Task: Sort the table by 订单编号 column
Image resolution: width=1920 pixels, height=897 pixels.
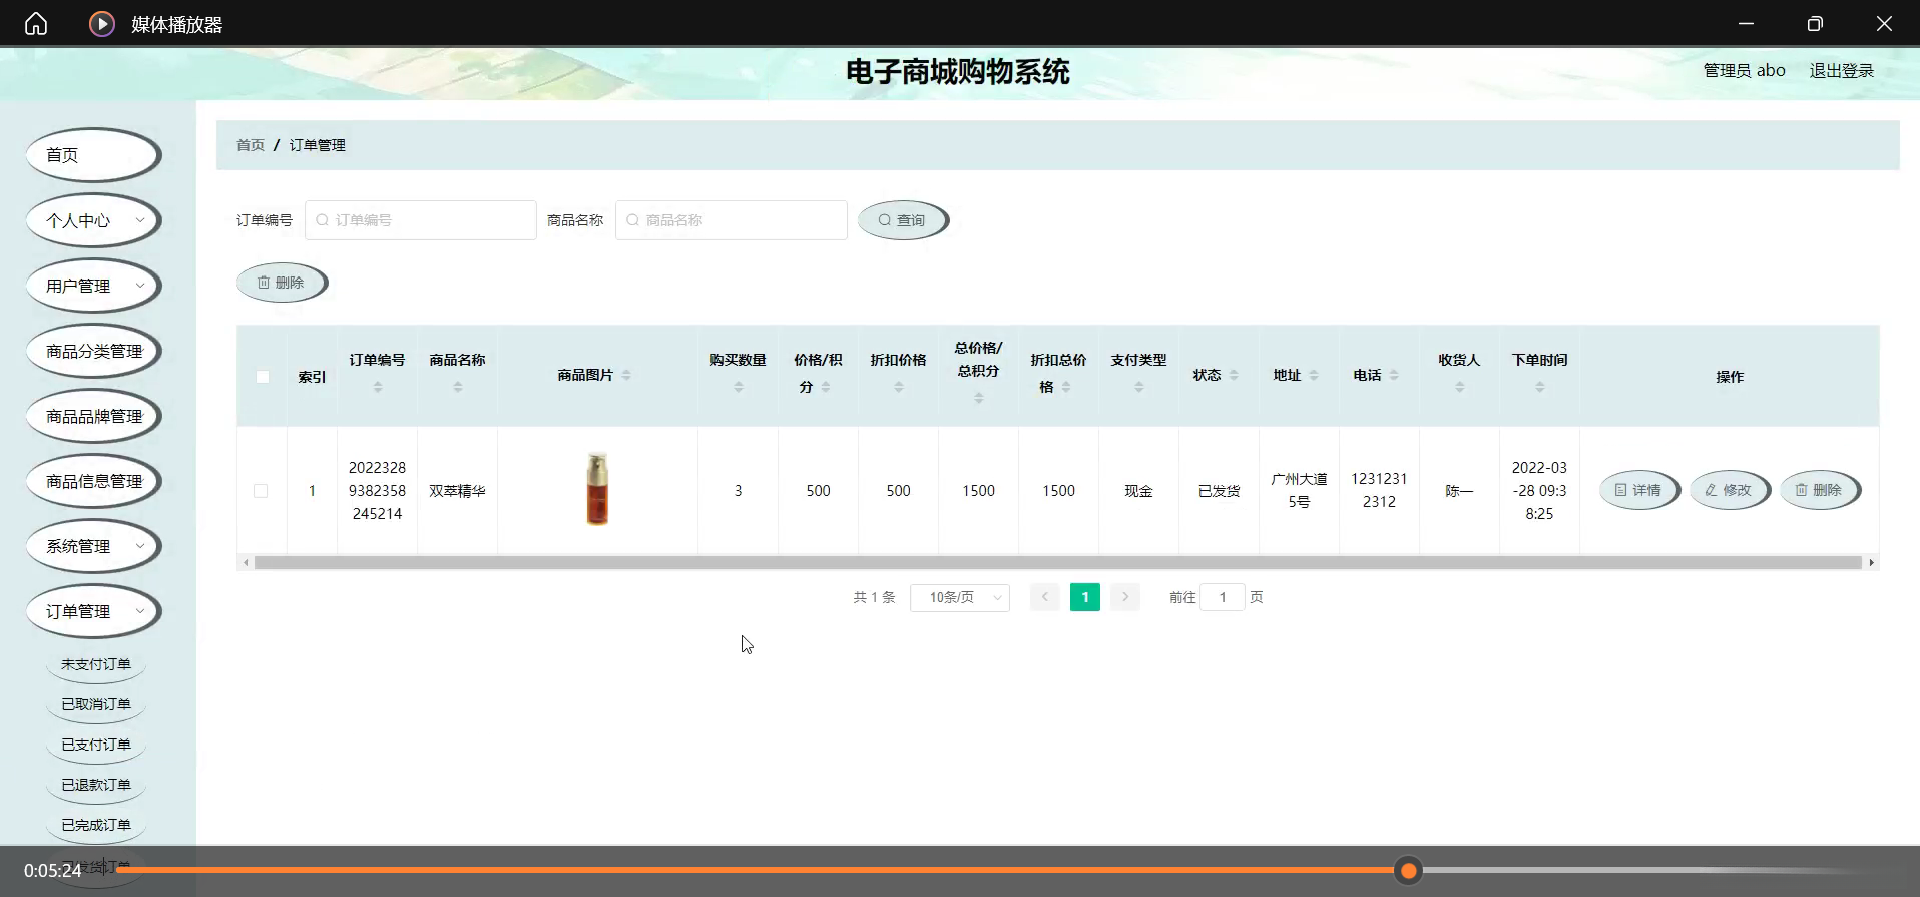Action: [378, 387]
